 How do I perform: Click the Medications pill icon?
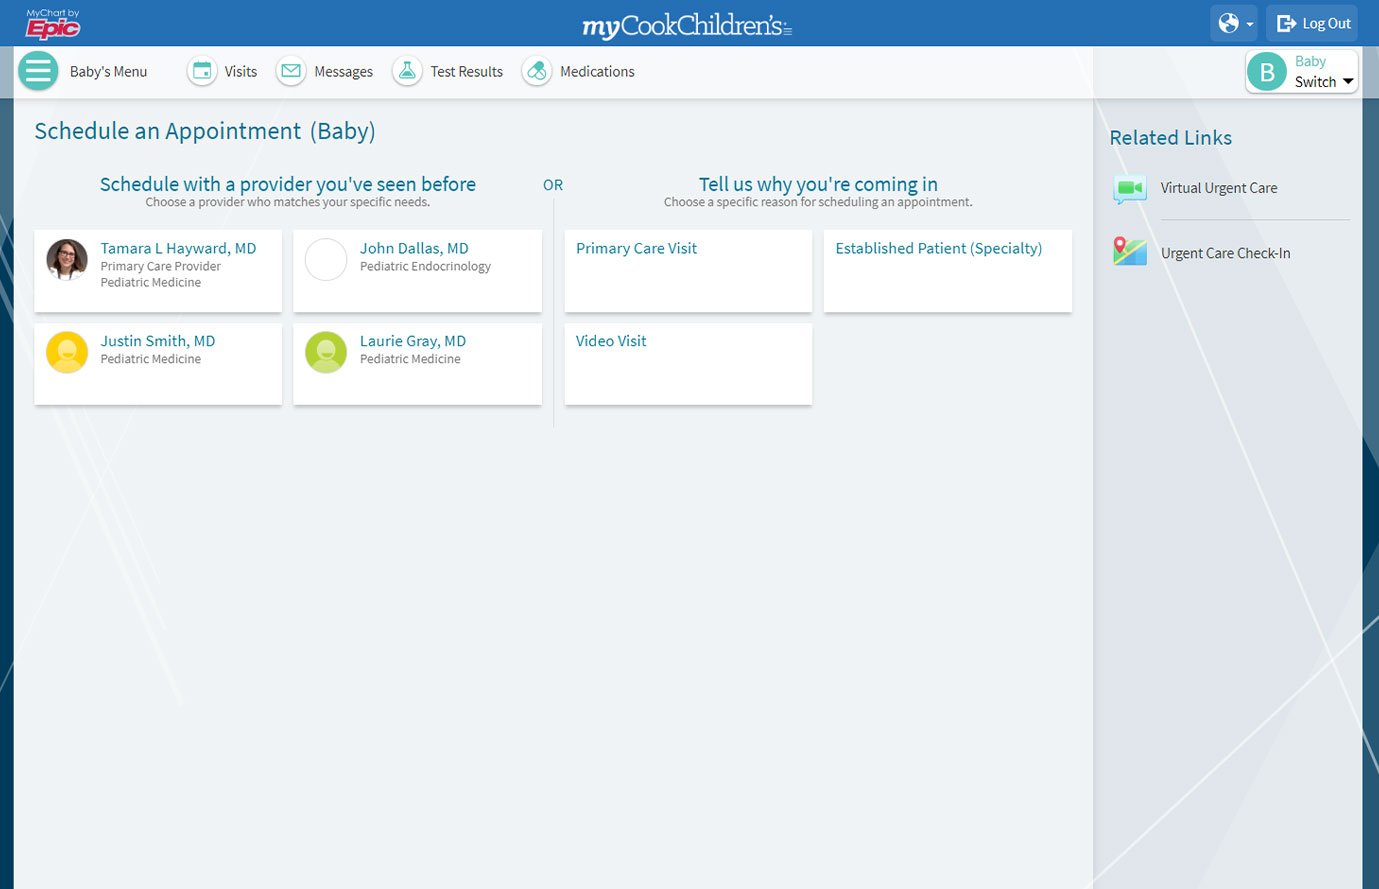click(537, 71)
